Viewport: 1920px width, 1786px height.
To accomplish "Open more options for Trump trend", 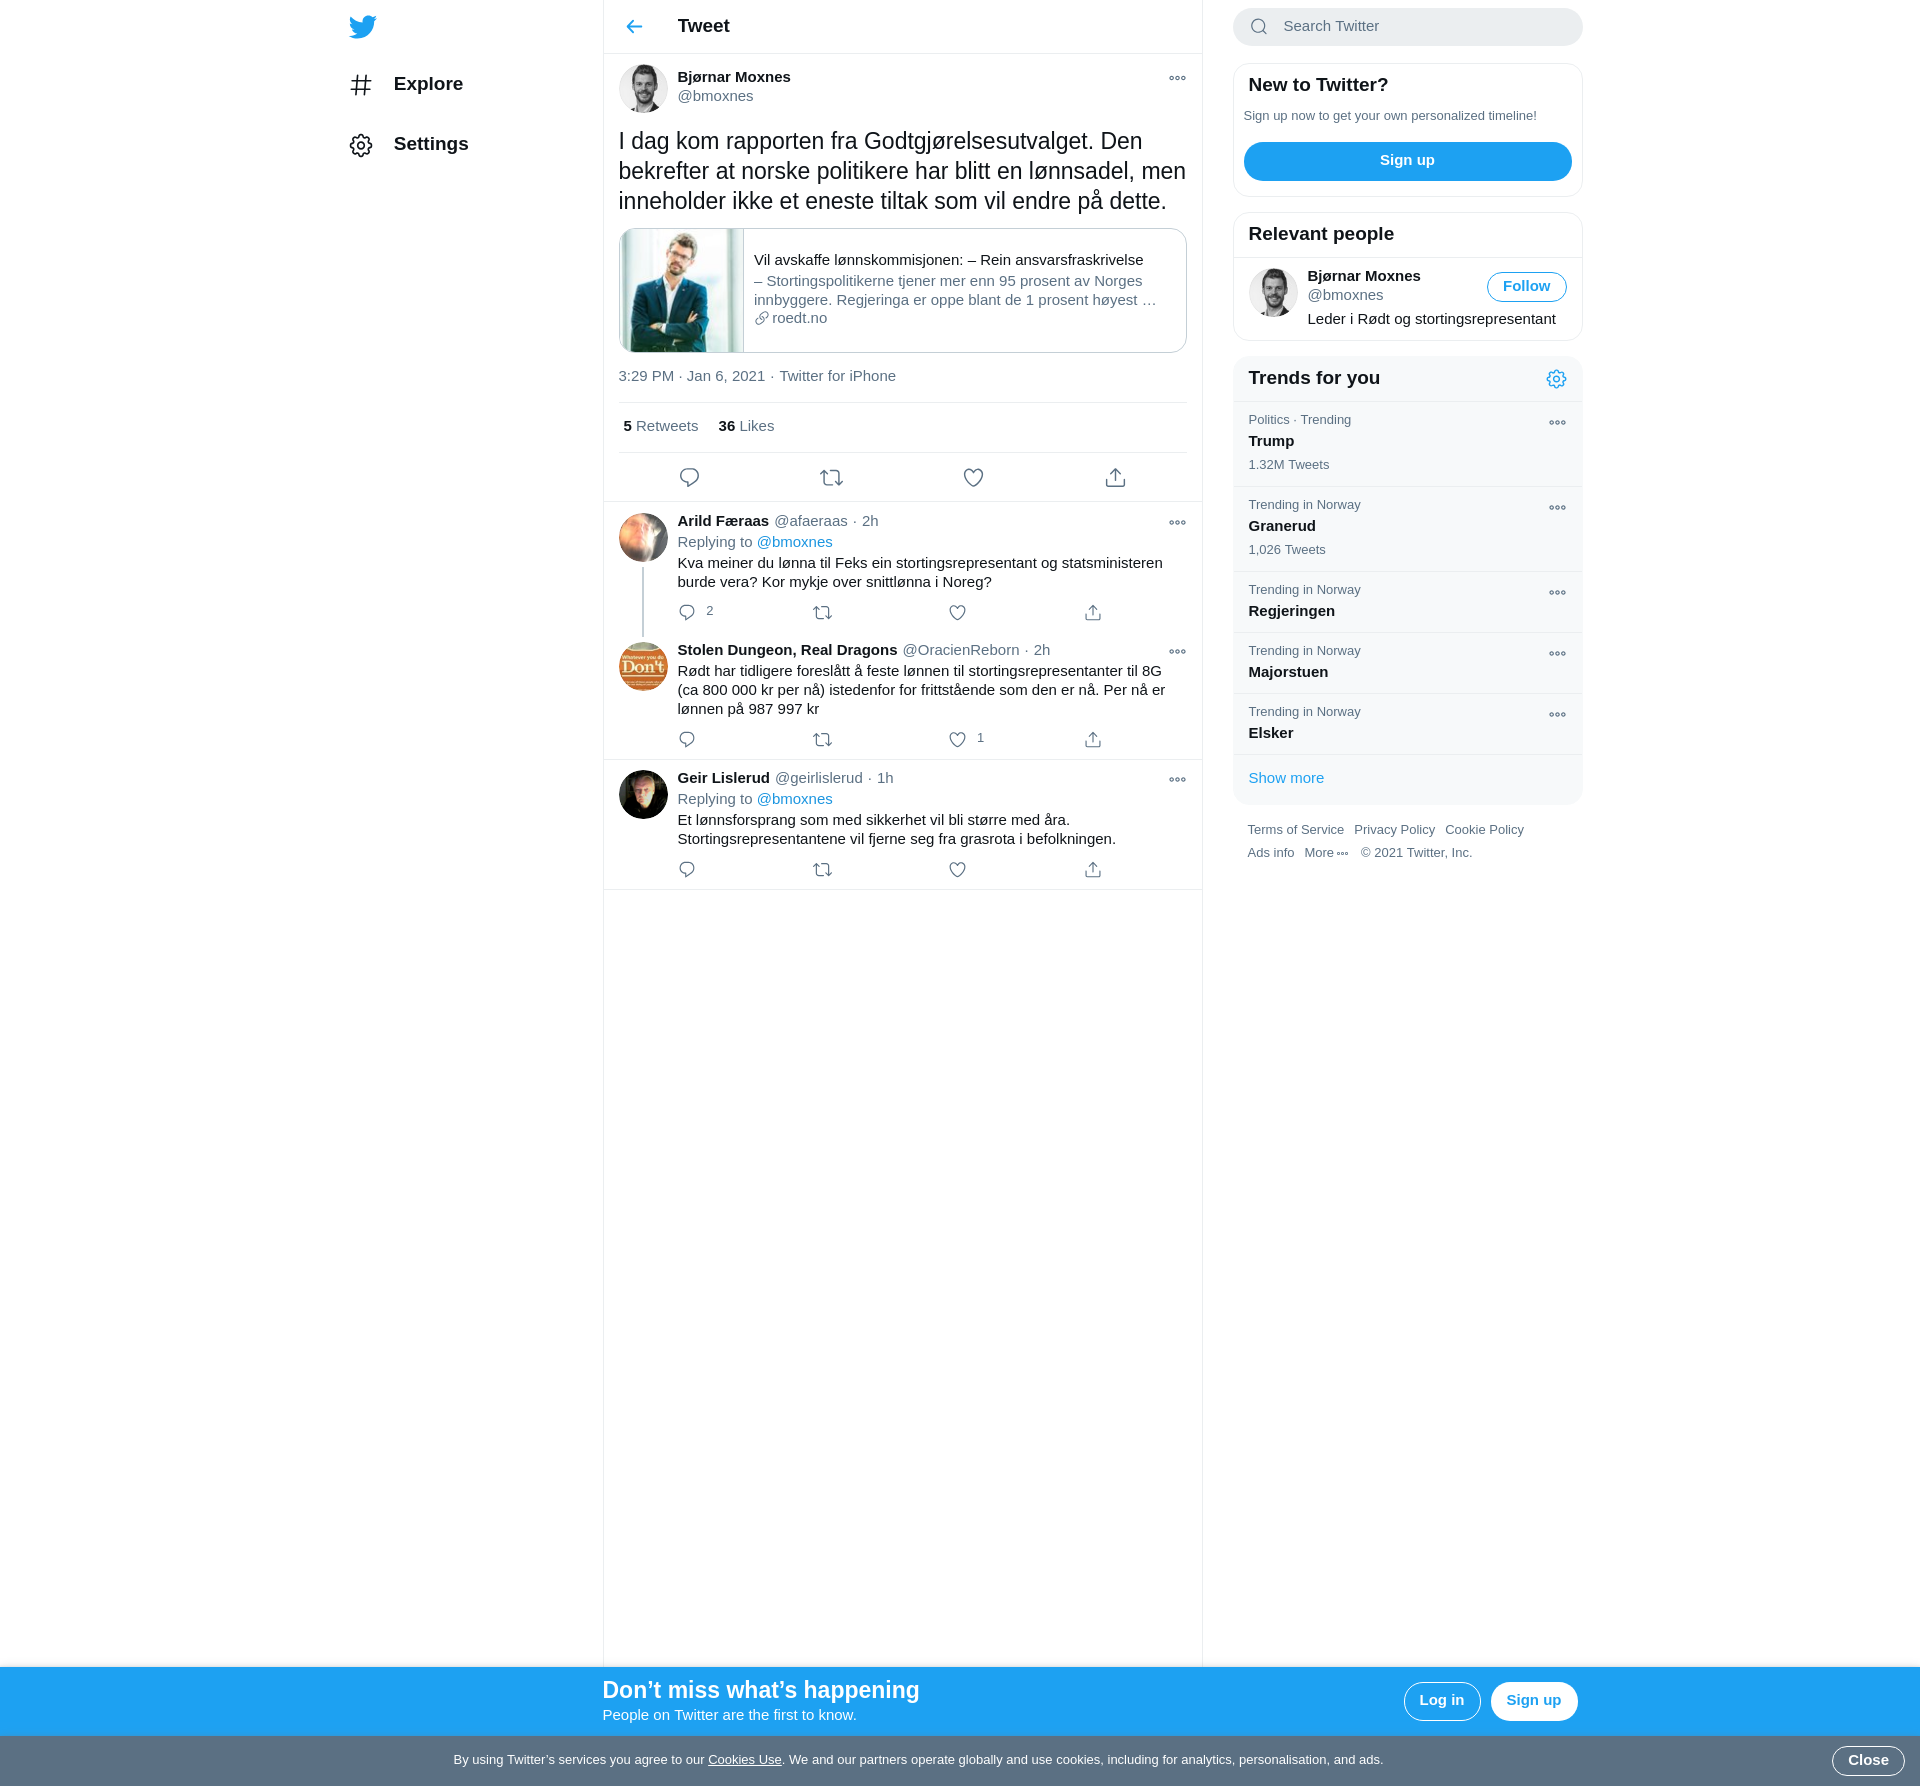I will [1557, 423].
